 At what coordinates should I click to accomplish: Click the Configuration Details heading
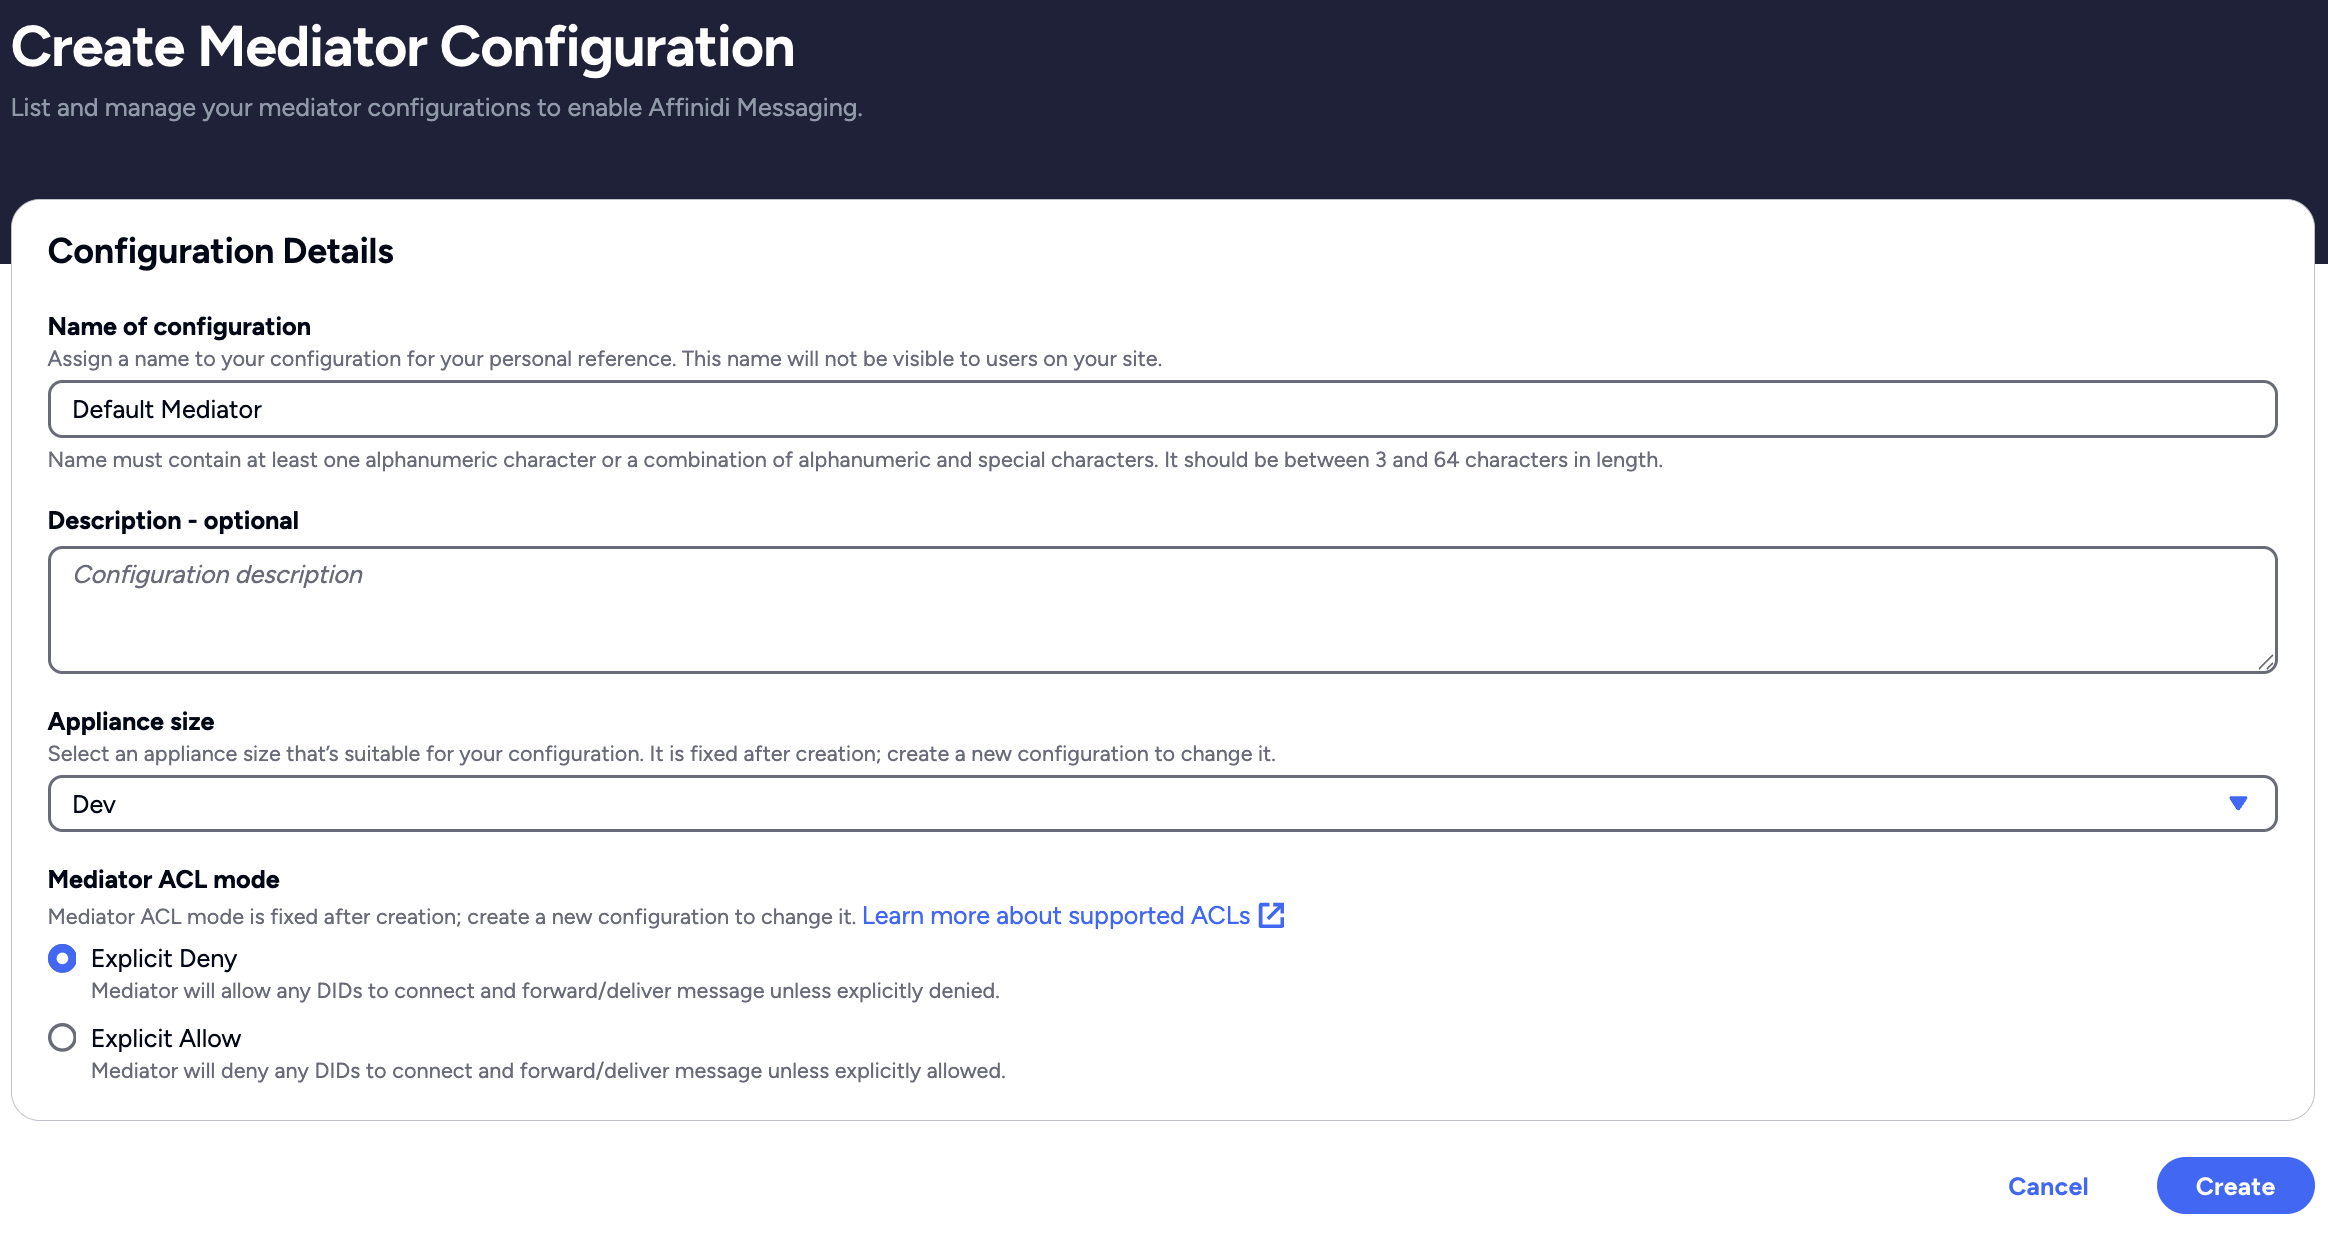221,251
